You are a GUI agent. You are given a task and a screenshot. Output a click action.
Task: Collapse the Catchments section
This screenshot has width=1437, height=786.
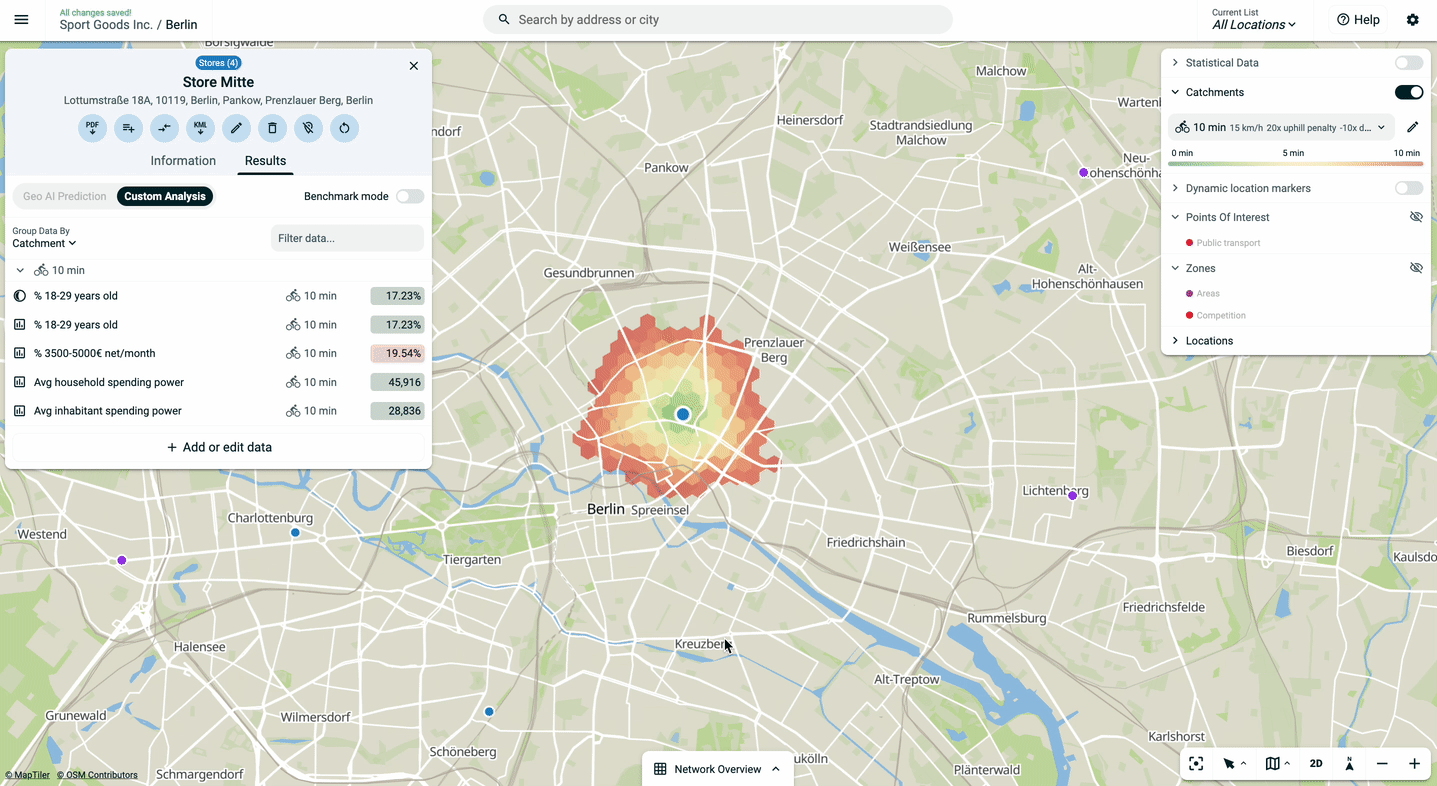[x=1175, y=92]
